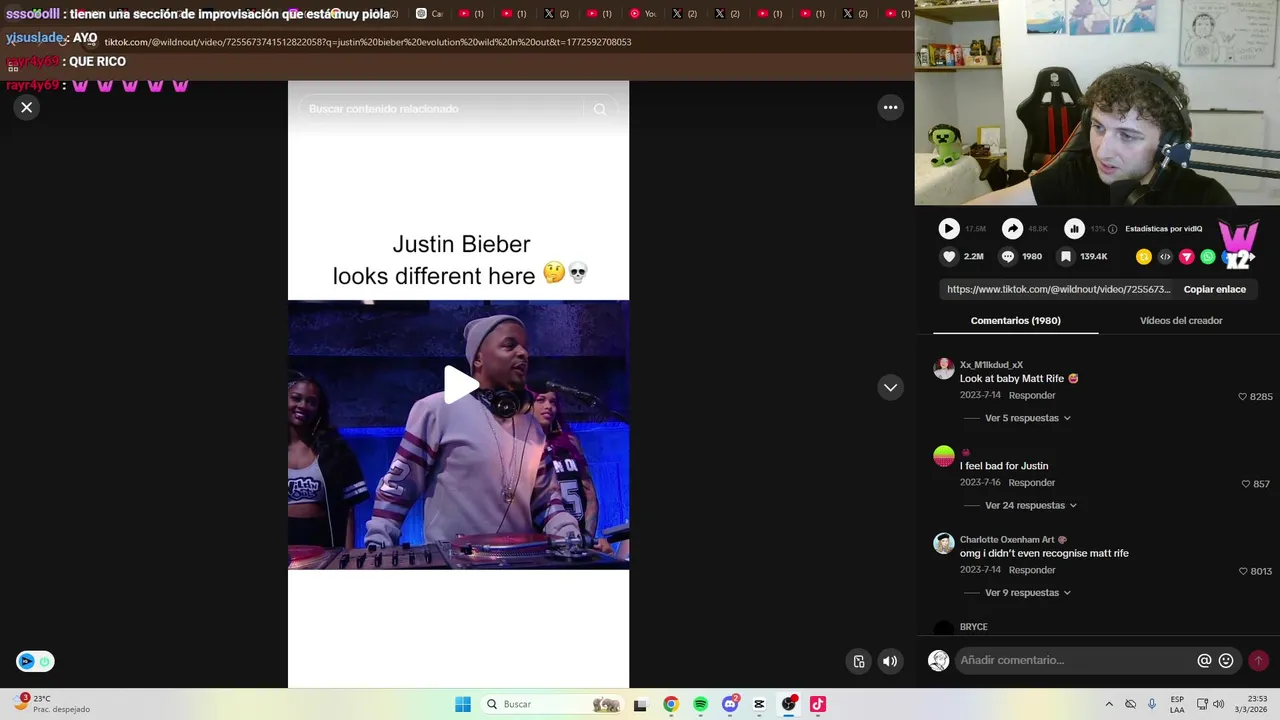Like the comment with 8285 likes
This screenshot has width=1280, height=720.
[1243, 397]
